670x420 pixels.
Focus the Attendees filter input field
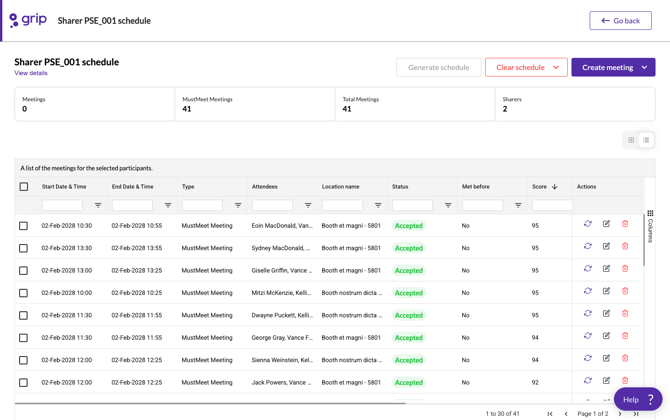click(x=272, y=206)
